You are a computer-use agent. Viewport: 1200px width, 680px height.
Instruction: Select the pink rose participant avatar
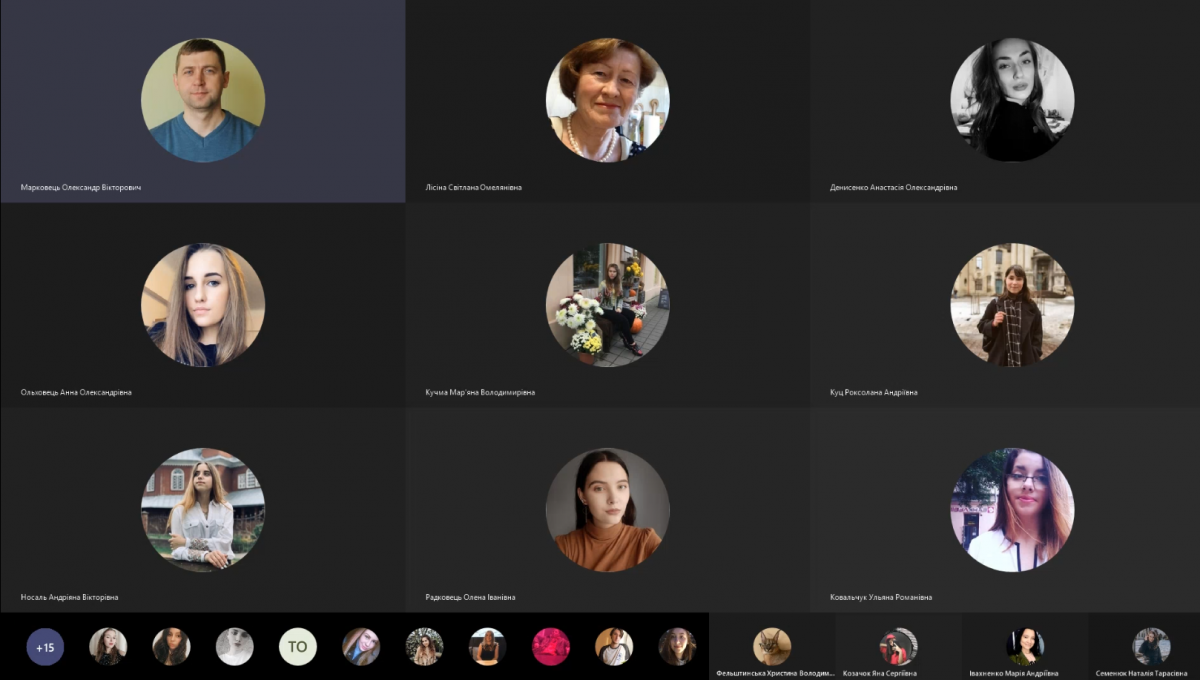[551, 647]
